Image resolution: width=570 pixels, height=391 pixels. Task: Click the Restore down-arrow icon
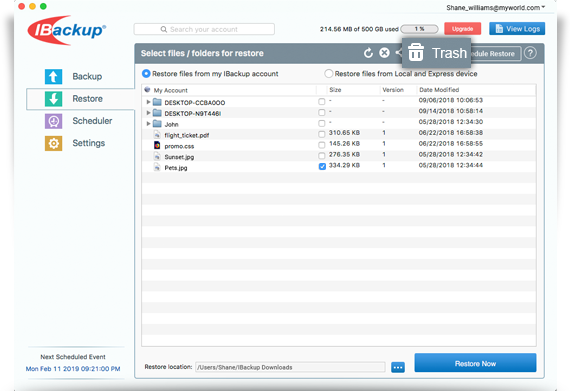(x=53, y=99)
